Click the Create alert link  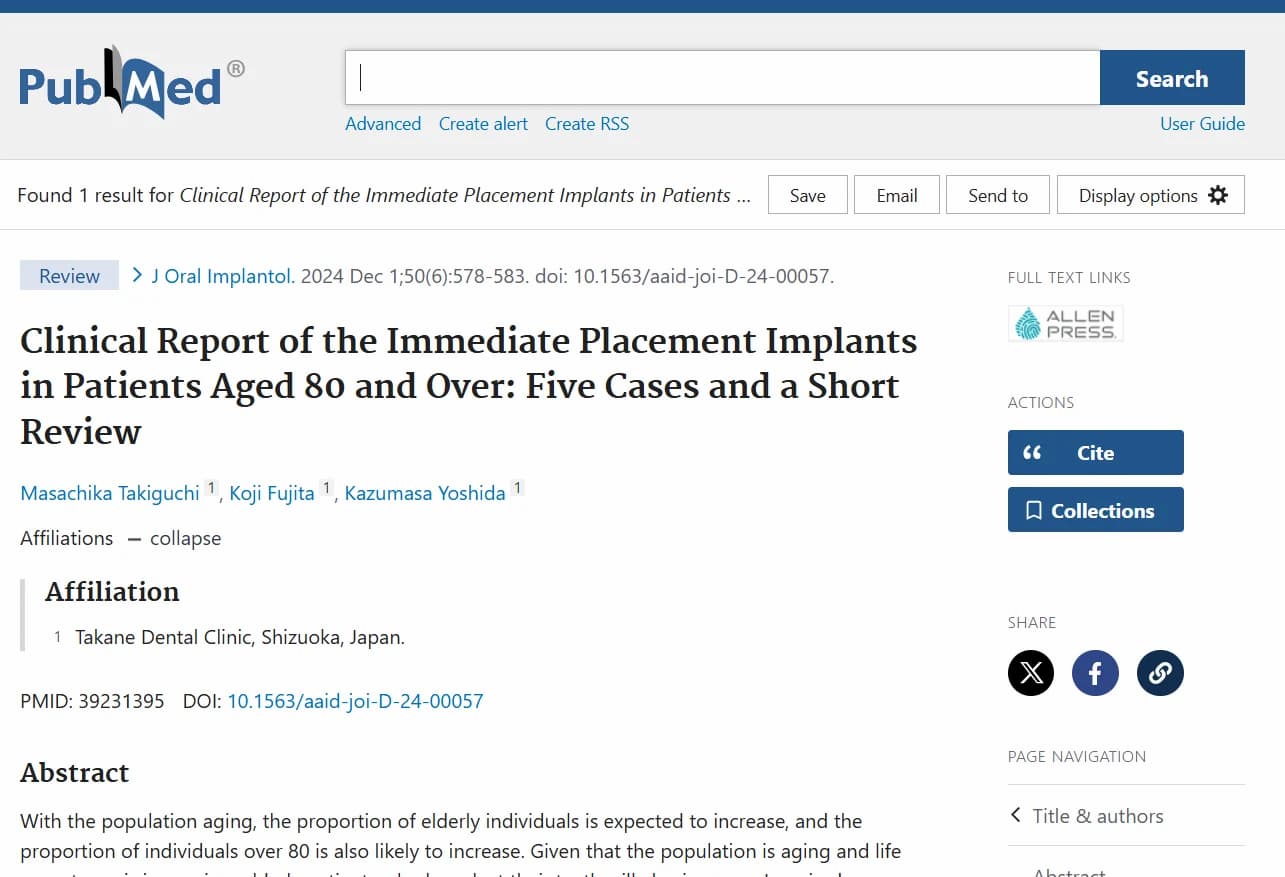(x=483, y=124)
